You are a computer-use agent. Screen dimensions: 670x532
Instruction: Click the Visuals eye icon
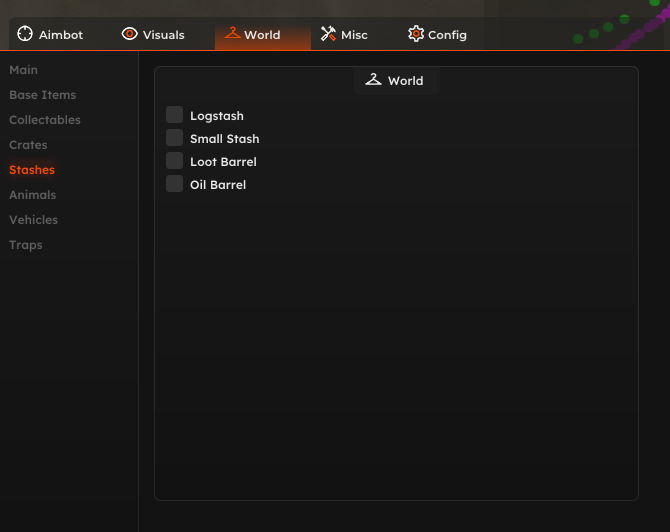(x=129, y=34)
